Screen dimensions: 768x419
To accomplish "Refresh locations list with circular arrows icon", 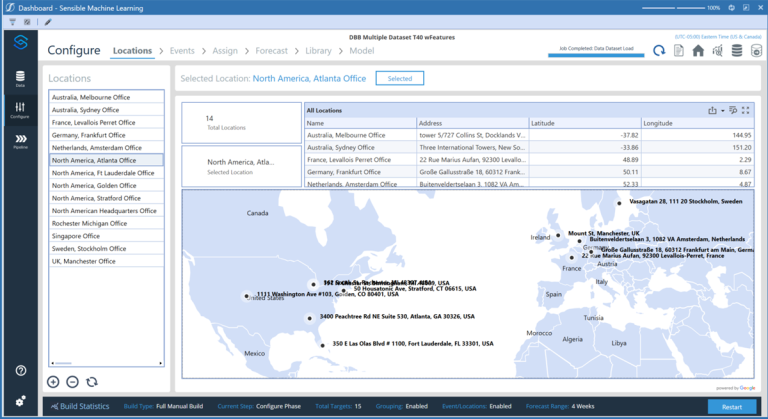I will 92,382.
